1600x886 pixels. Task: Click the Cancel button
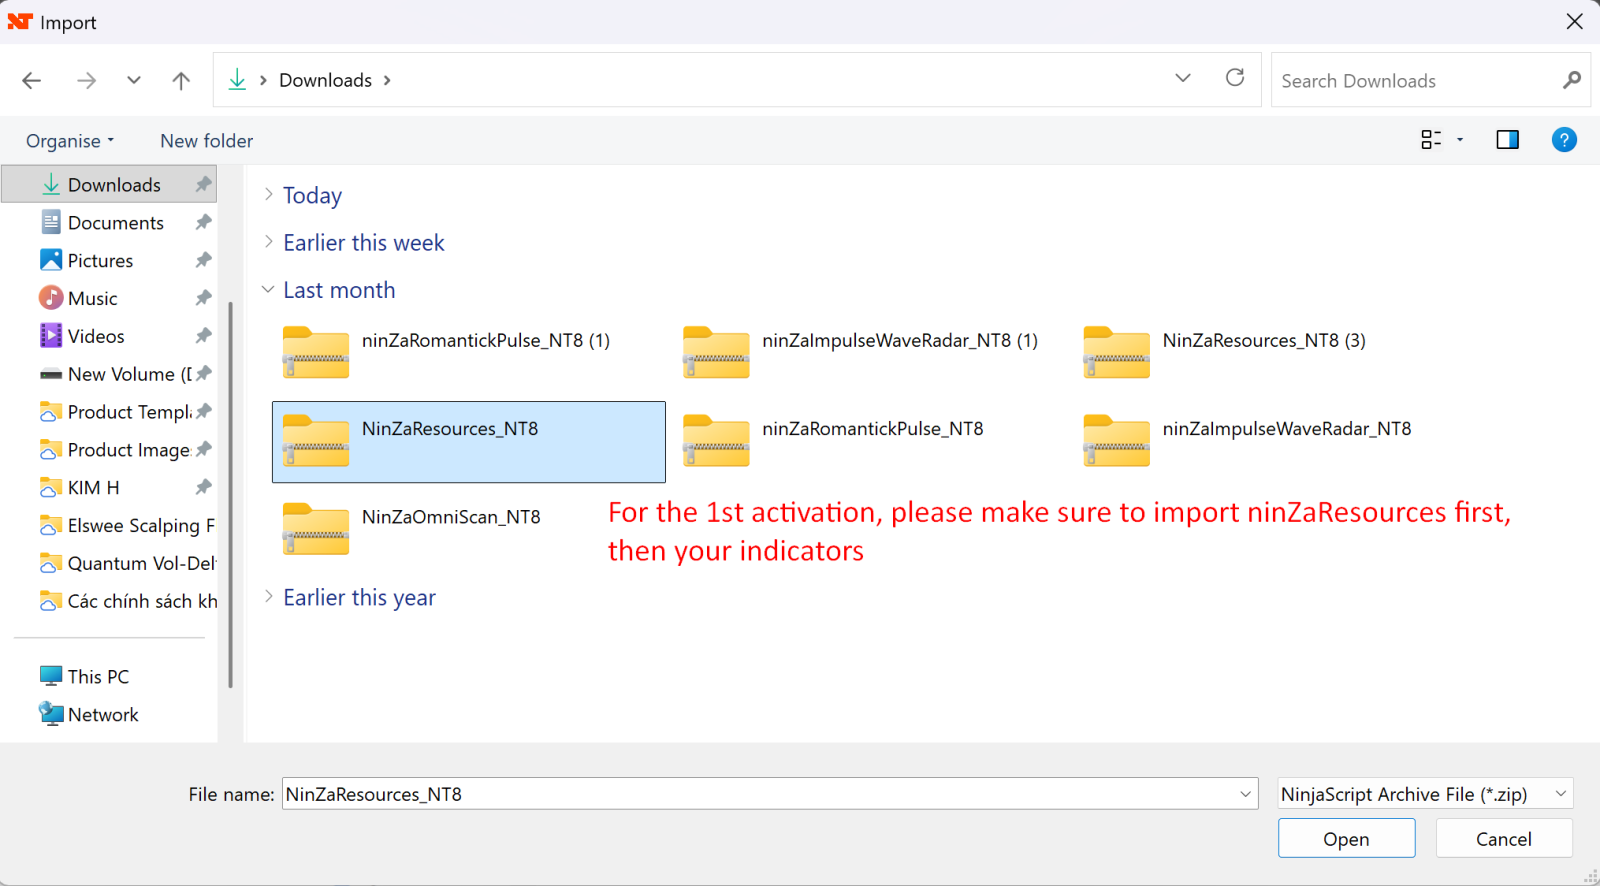[x=1504, y=839]
